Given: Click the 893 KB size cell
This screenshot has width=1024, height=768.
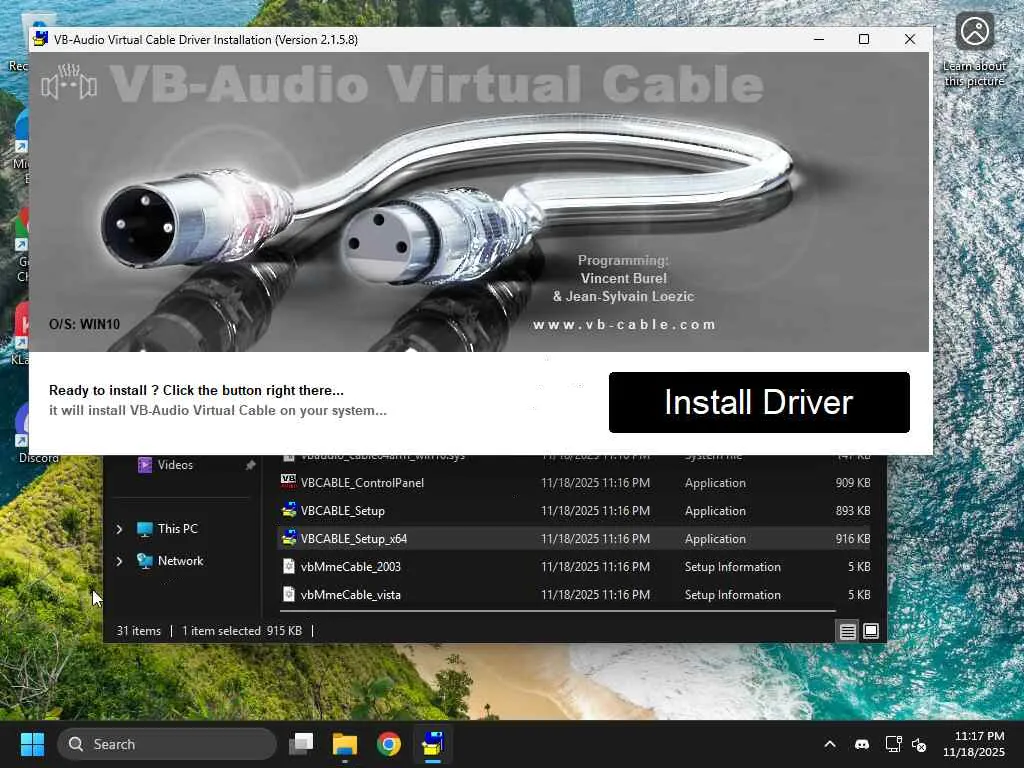Looking at the screenshot, I should click(x=853, y=511).
